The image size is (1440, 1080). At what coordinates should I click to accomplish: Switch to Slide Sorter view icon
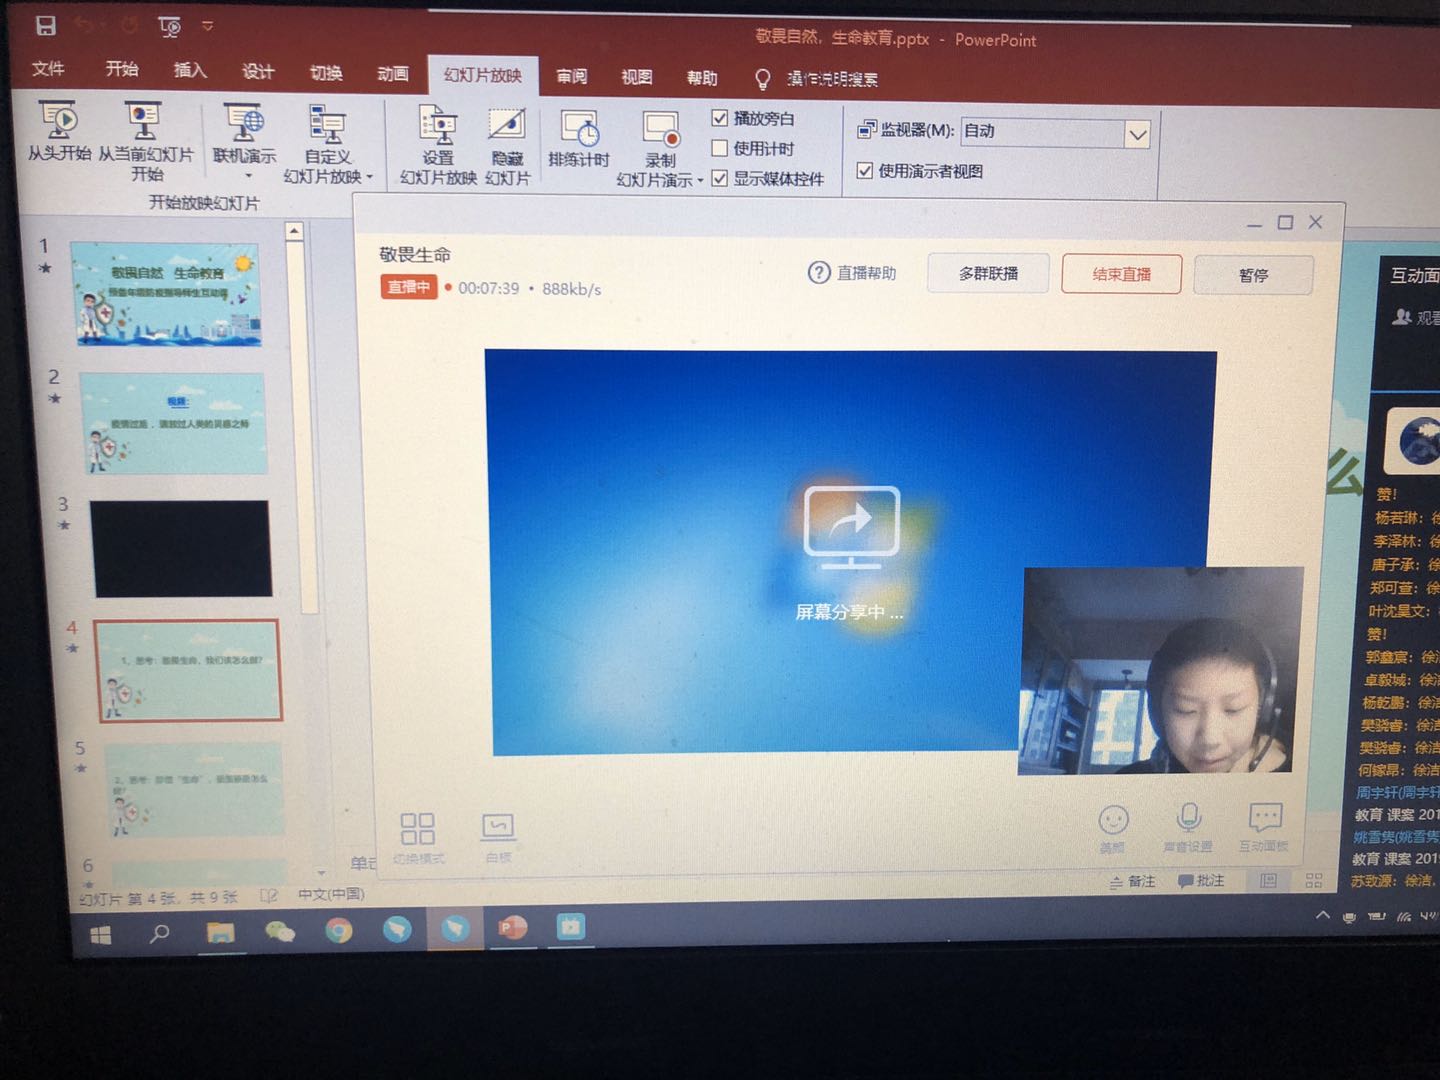pos(1313,881)
